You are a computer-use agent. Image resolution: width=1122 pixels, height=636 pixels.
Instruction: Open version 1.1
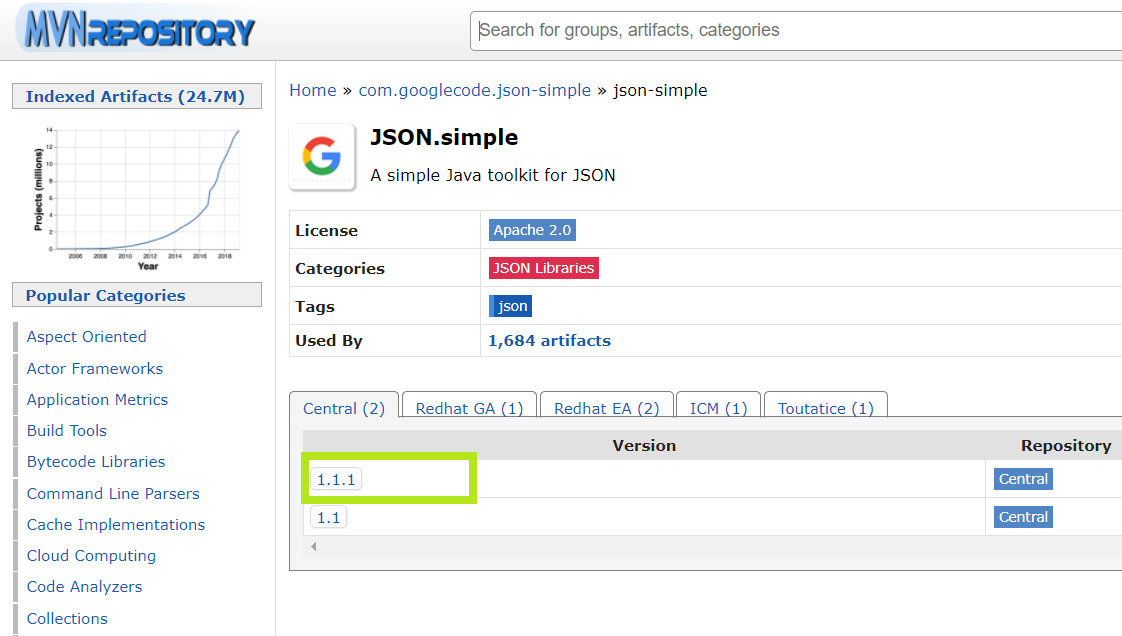pos(328,517)
